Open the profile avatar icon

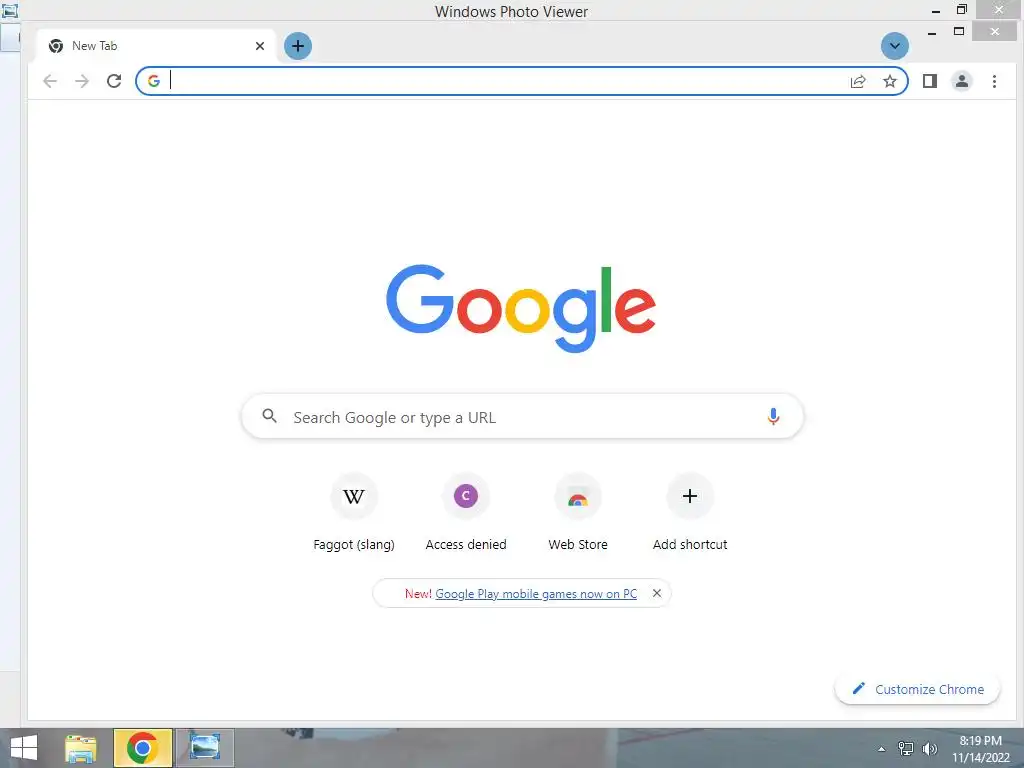[x=961, y=81]
